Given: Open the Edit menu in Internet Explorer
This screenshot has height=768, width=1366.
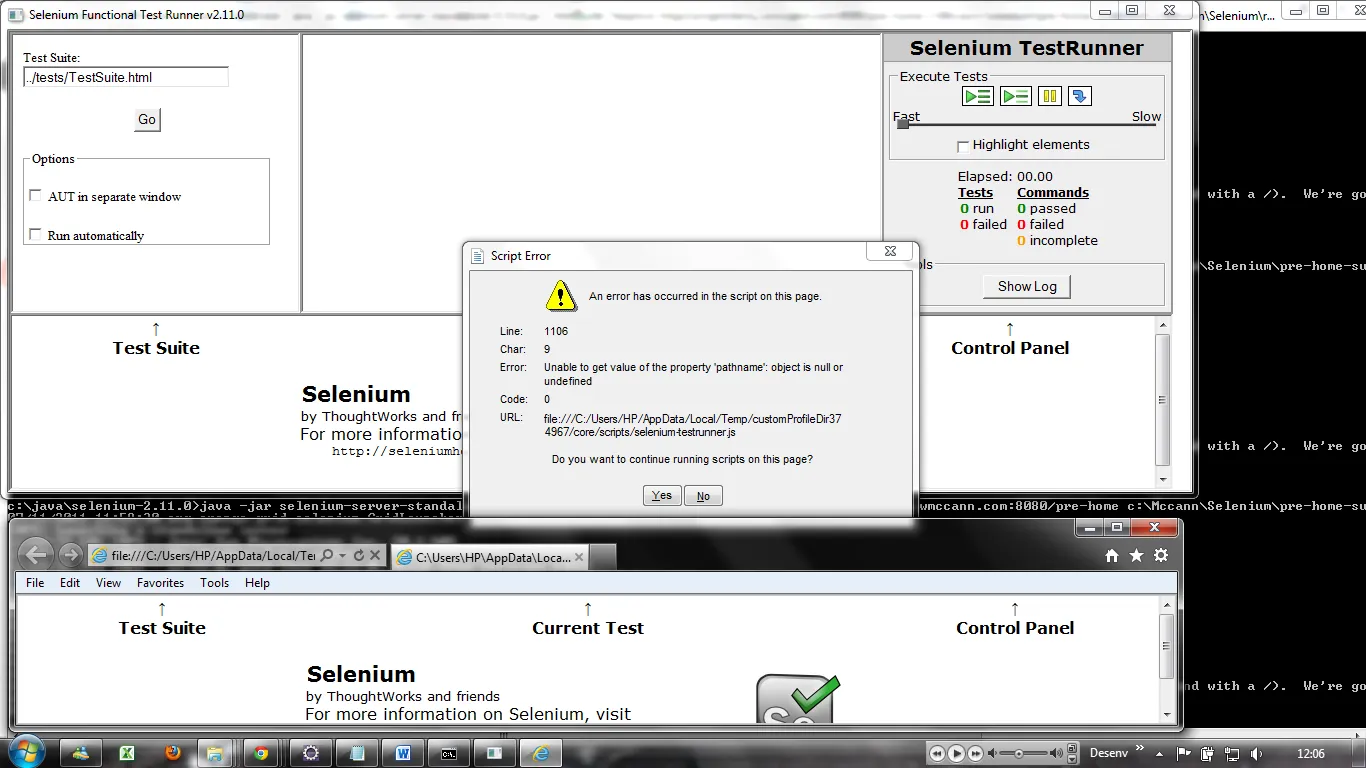Looking at the screenshot, I should [70, 583].
